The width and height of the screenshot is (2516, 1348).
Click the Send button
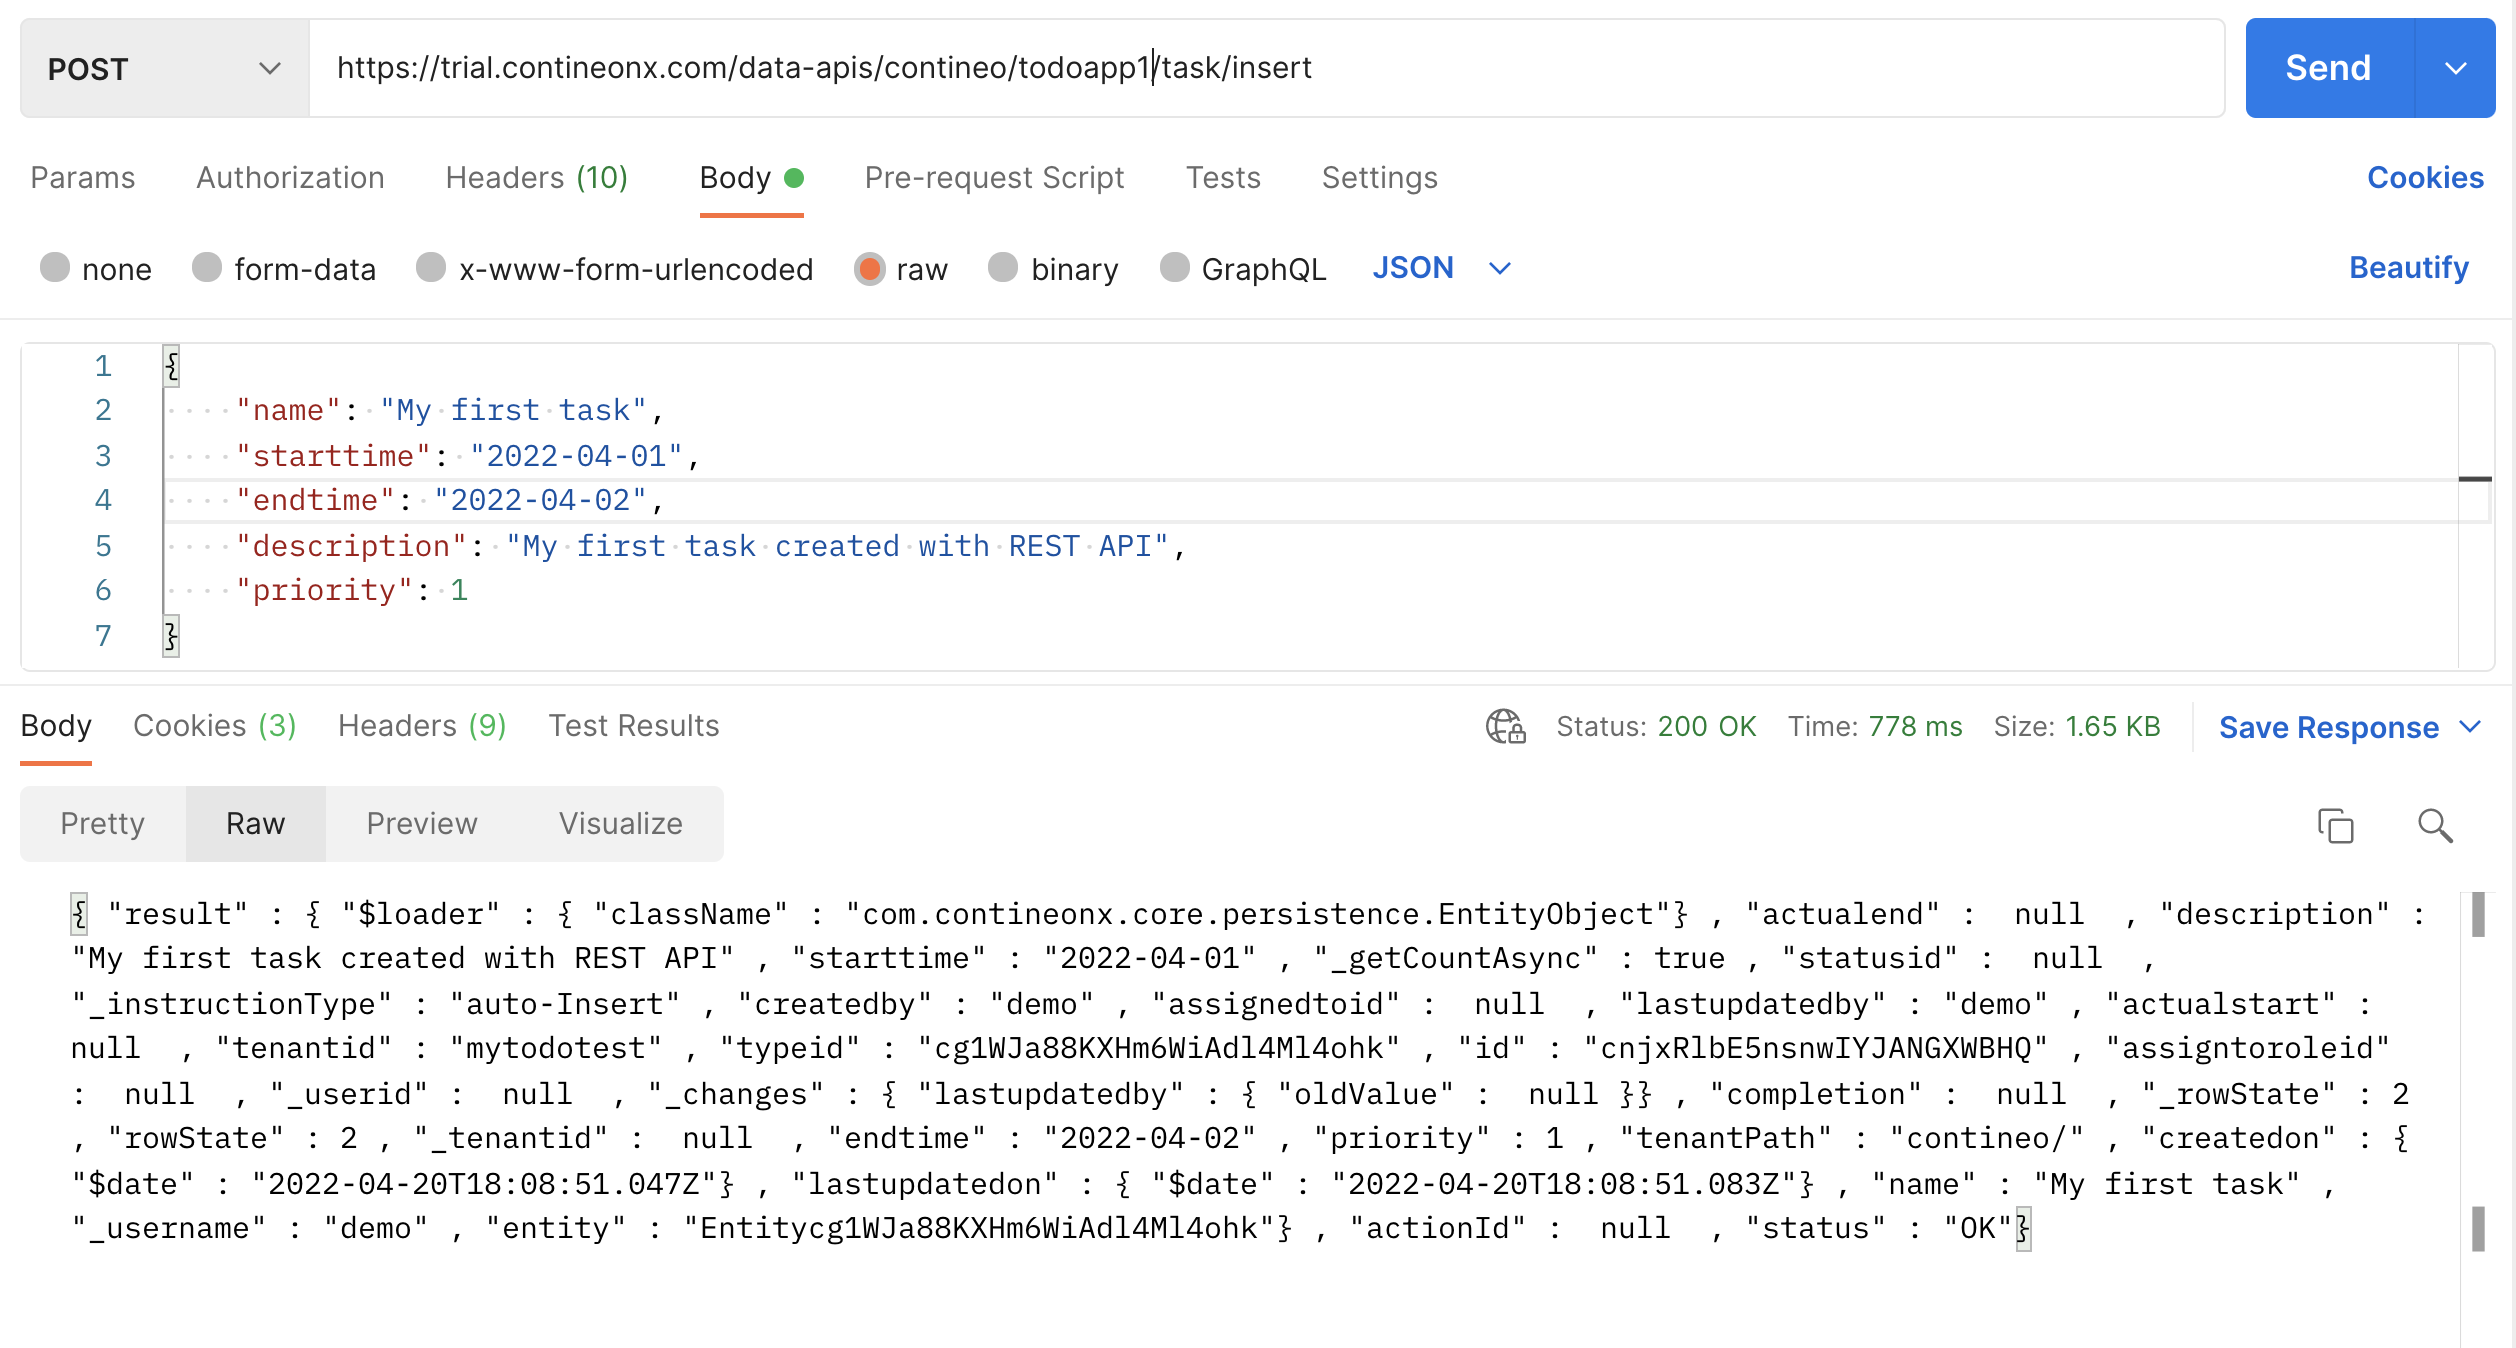tap(2327, 68)
